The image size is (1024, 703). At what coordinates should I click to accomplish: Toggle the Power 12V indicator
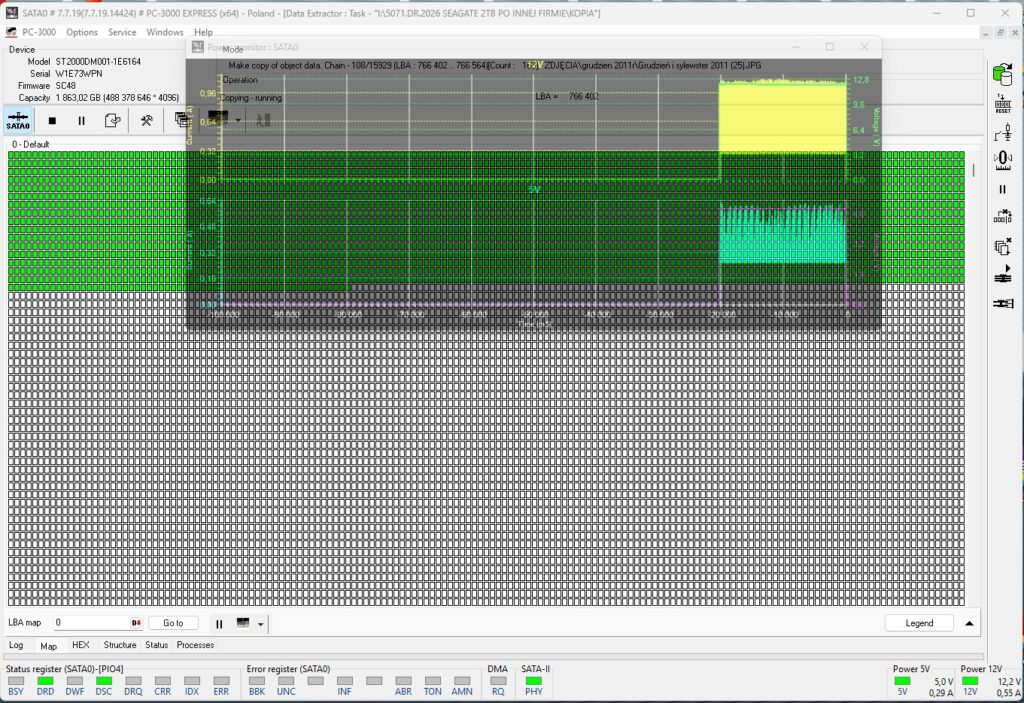point(970,681)
